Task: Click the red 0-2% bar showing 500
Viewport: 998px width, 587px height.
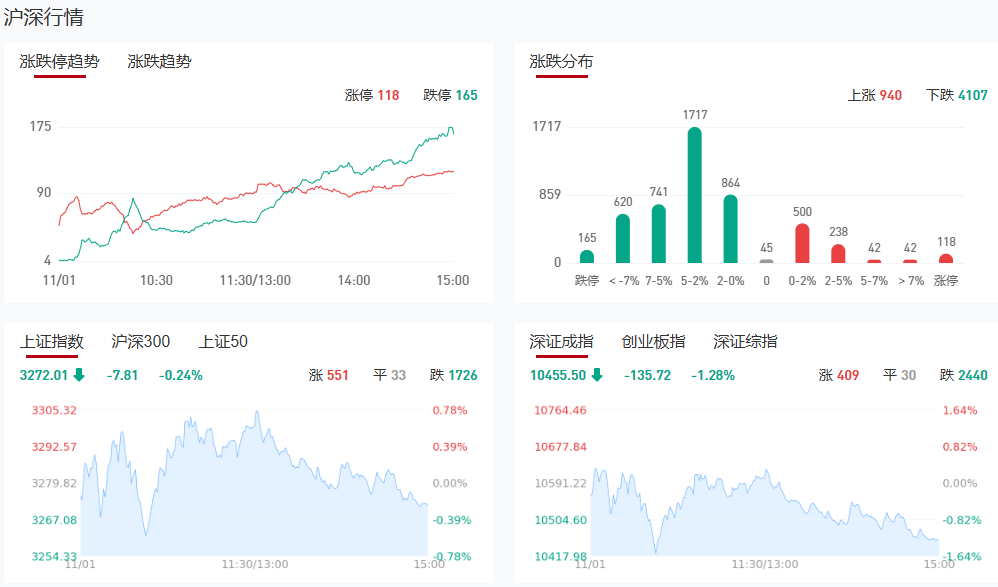Action: (x=802, y=243)
